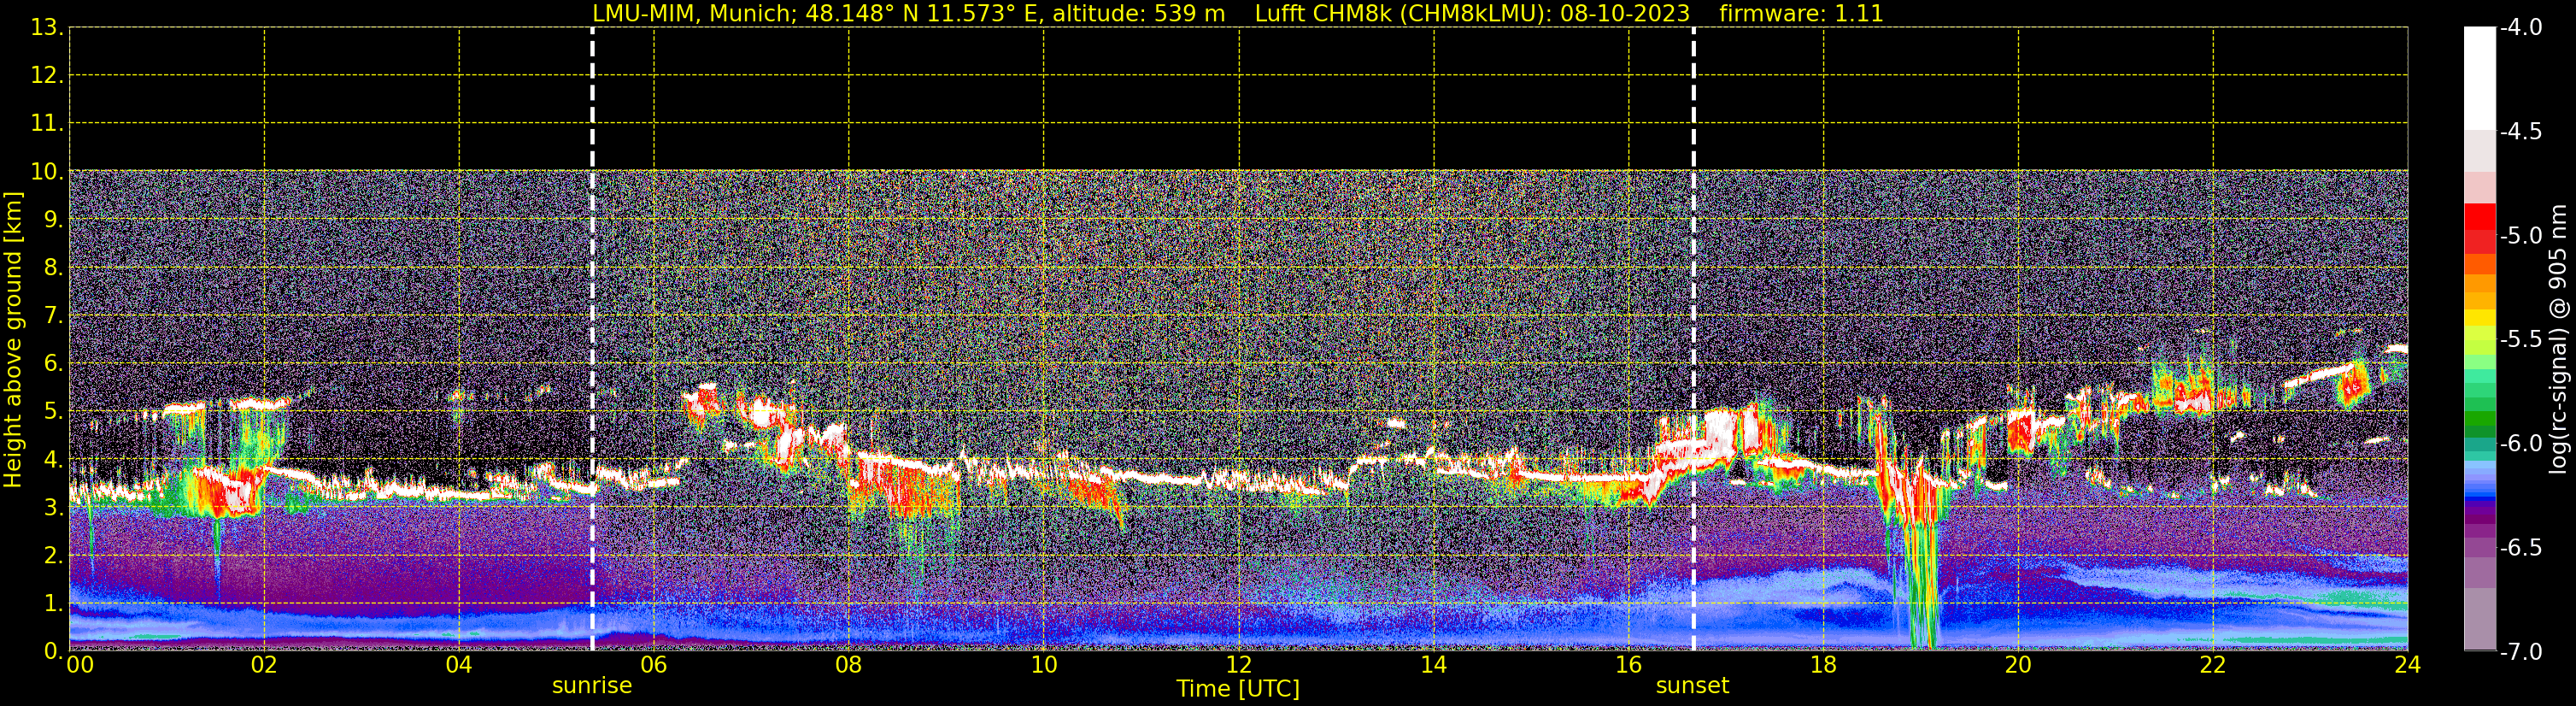
Task: Click the red band of the colorbar
Action: click(x=2479, y=228)
